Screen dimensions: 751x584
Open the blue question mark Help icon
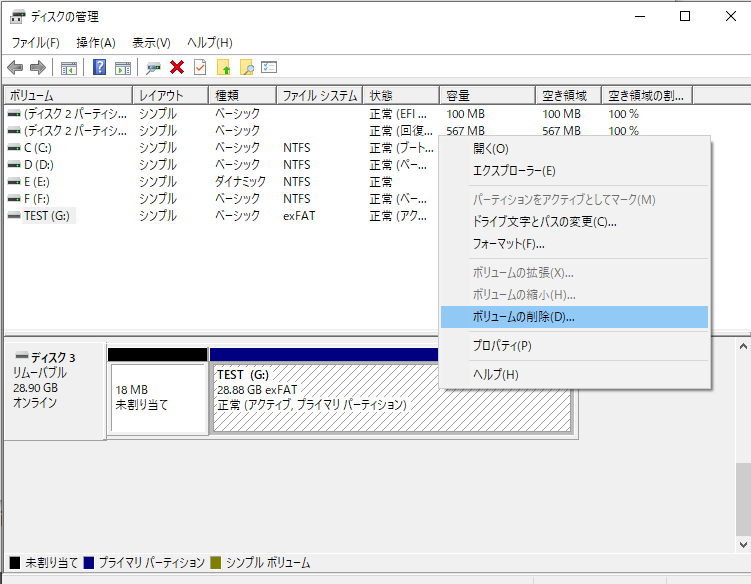(x=99, y=67)
